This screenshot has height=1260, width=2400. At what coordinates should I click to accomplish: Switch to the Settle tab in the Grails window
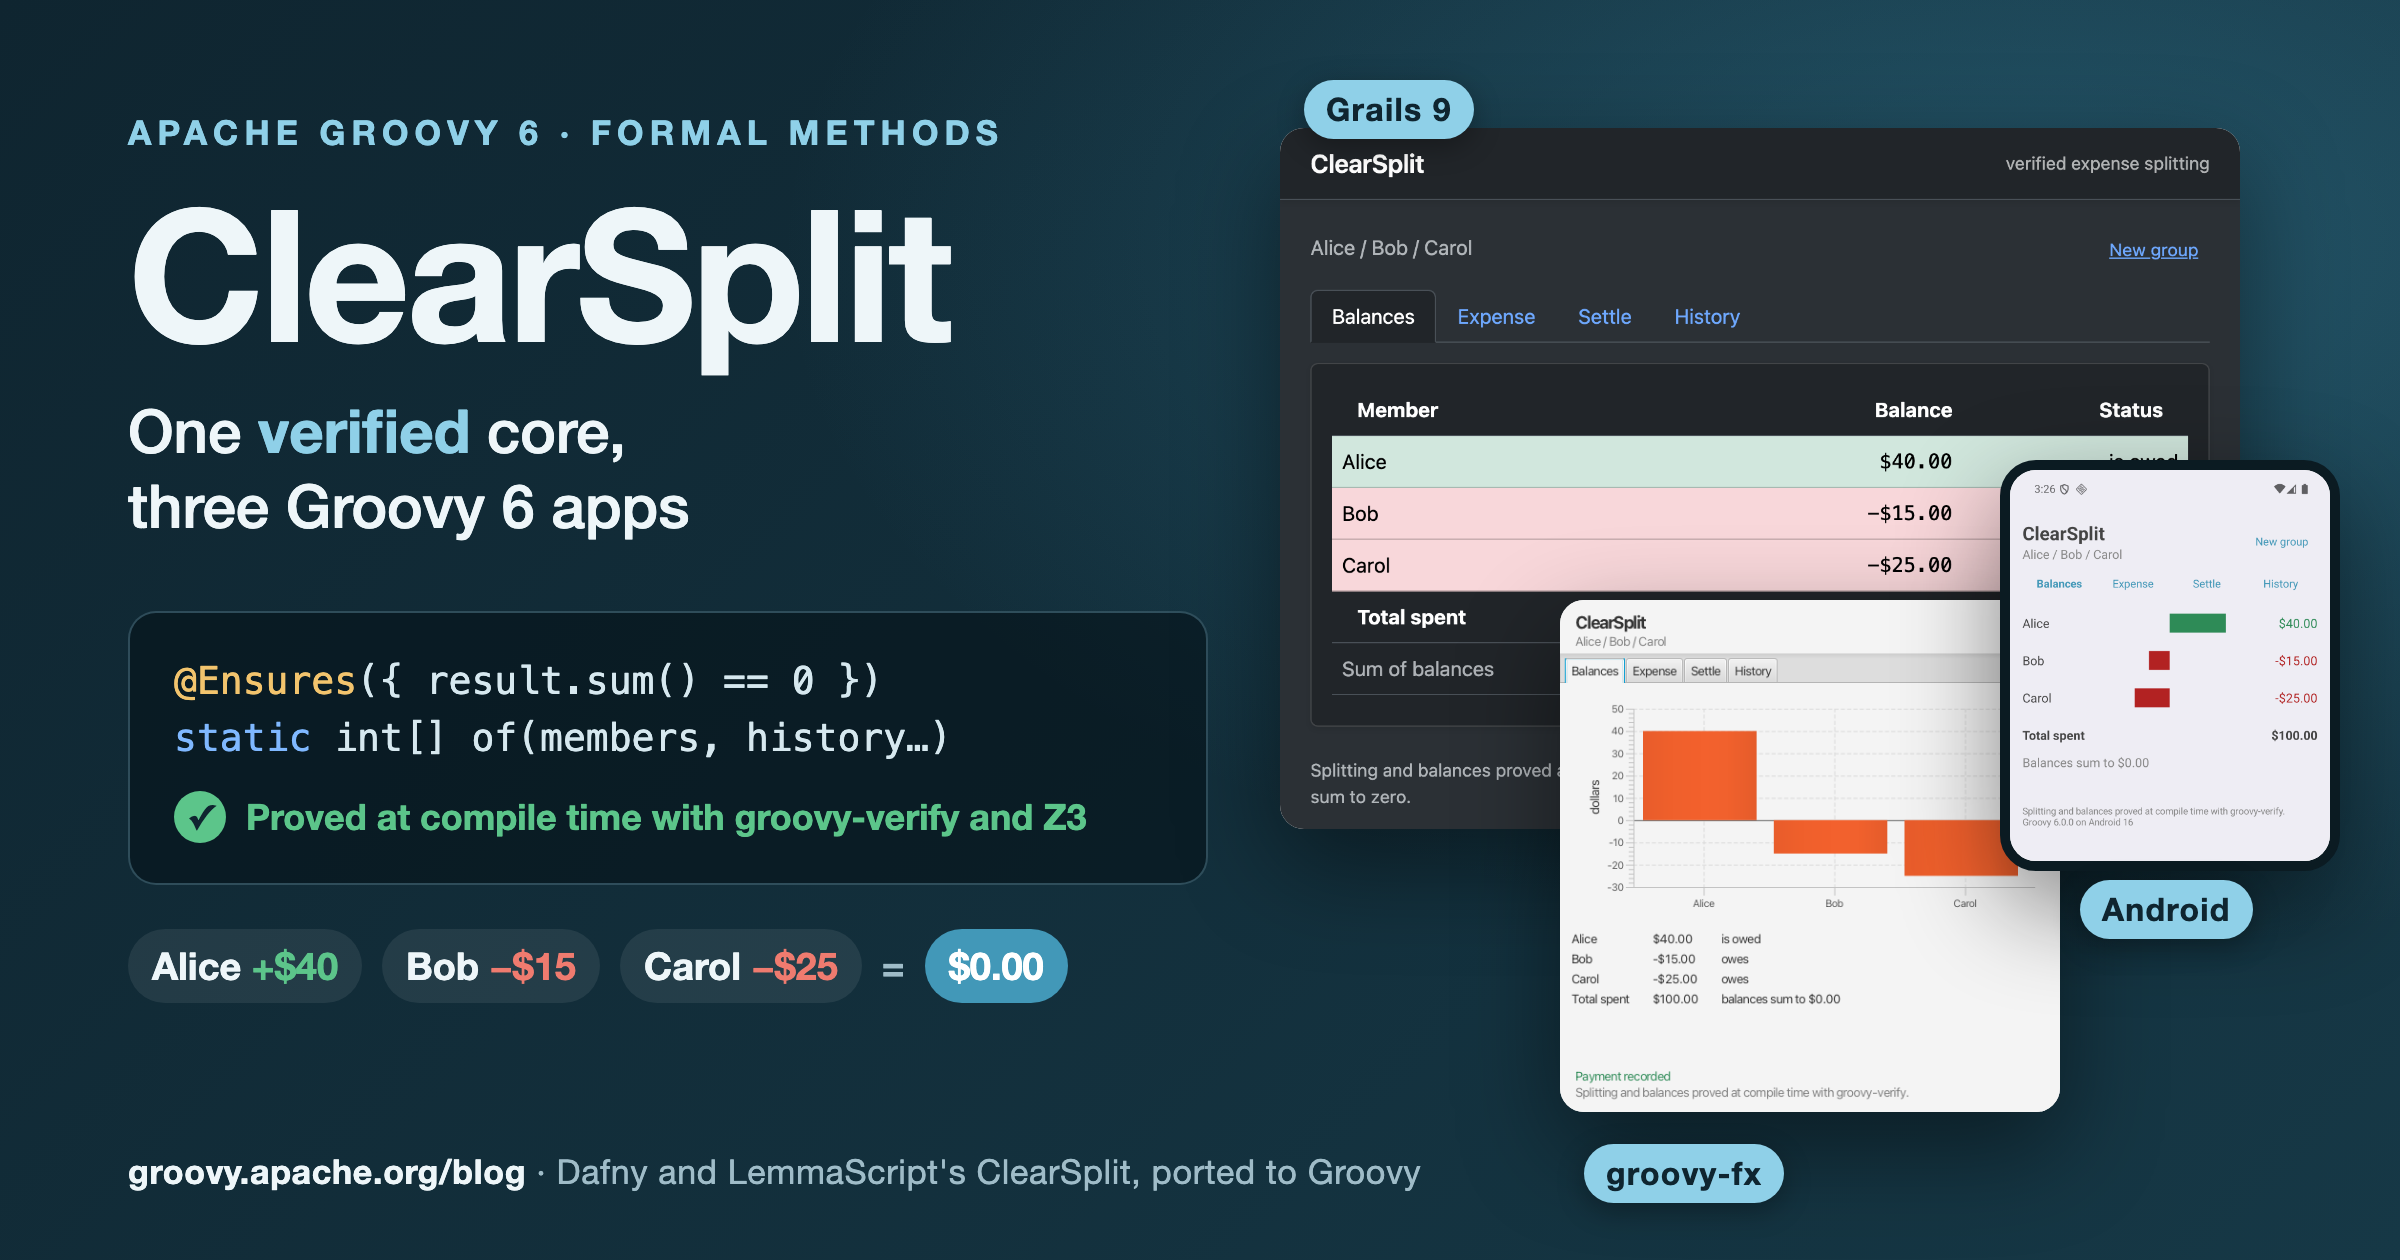(1604, 317)
